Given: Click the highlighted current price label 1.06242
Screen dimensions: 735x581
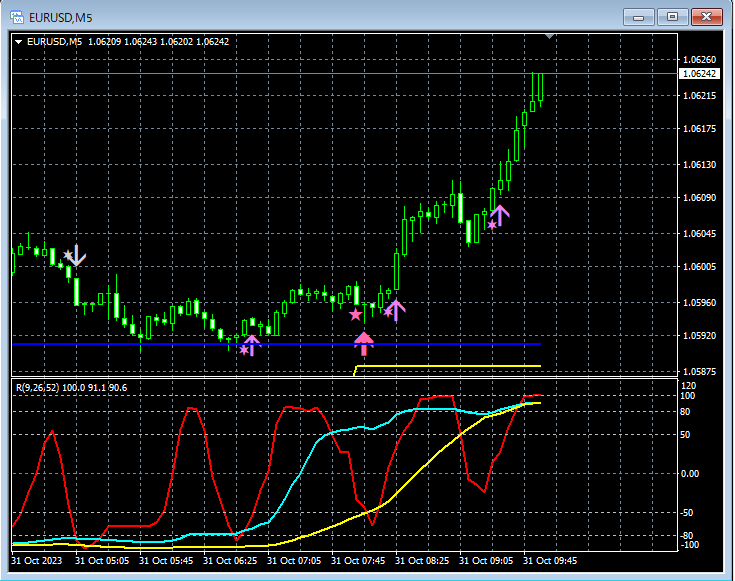Looking at the screenshot, I should [x=699, y=74].
